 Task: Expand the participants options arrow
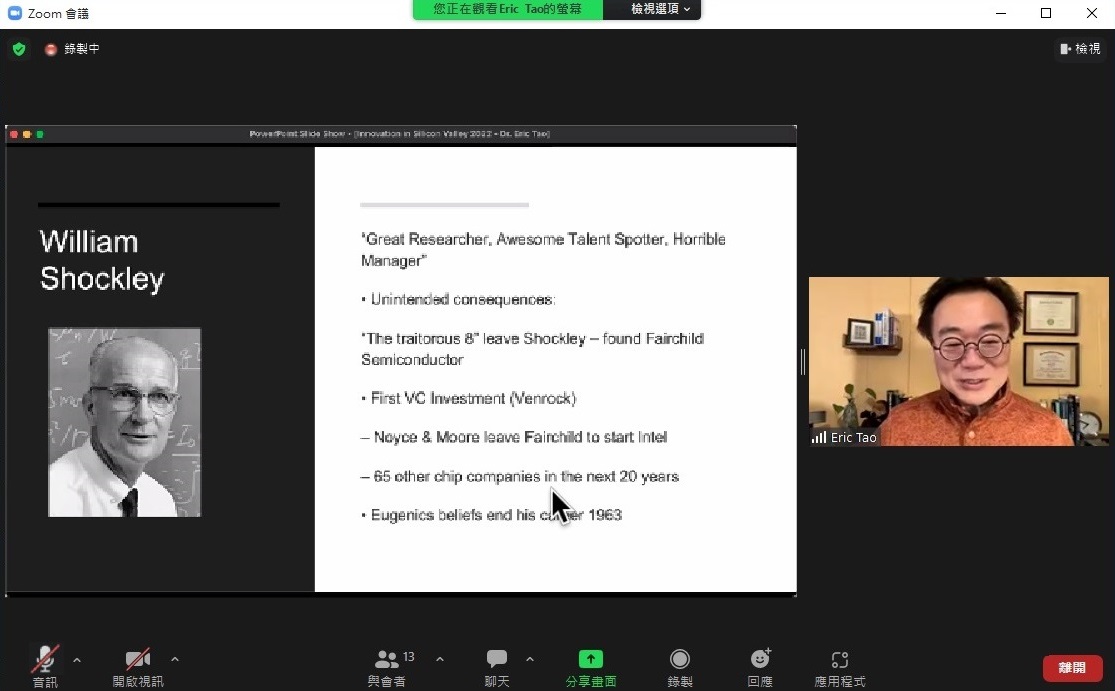point(440,659)
